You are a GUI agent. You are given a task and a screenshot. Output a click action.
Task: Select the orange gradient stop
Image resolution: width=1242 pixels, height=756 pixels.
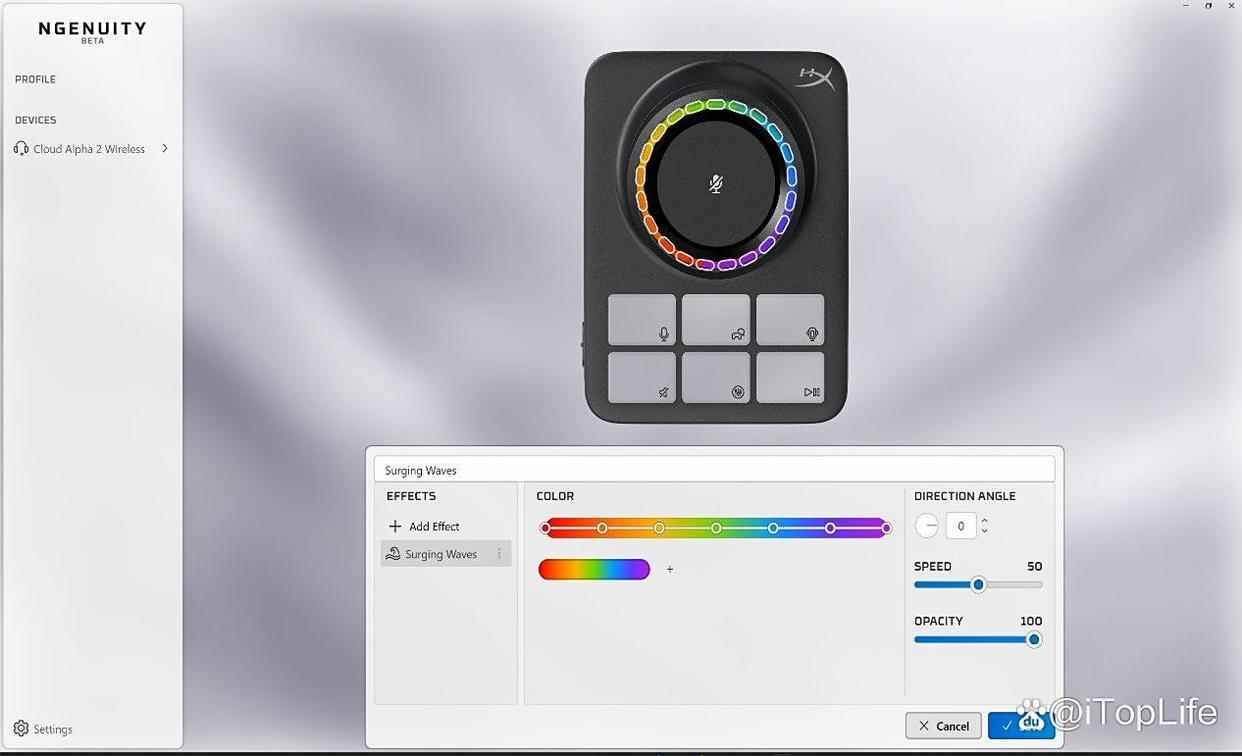click(602, 528)
